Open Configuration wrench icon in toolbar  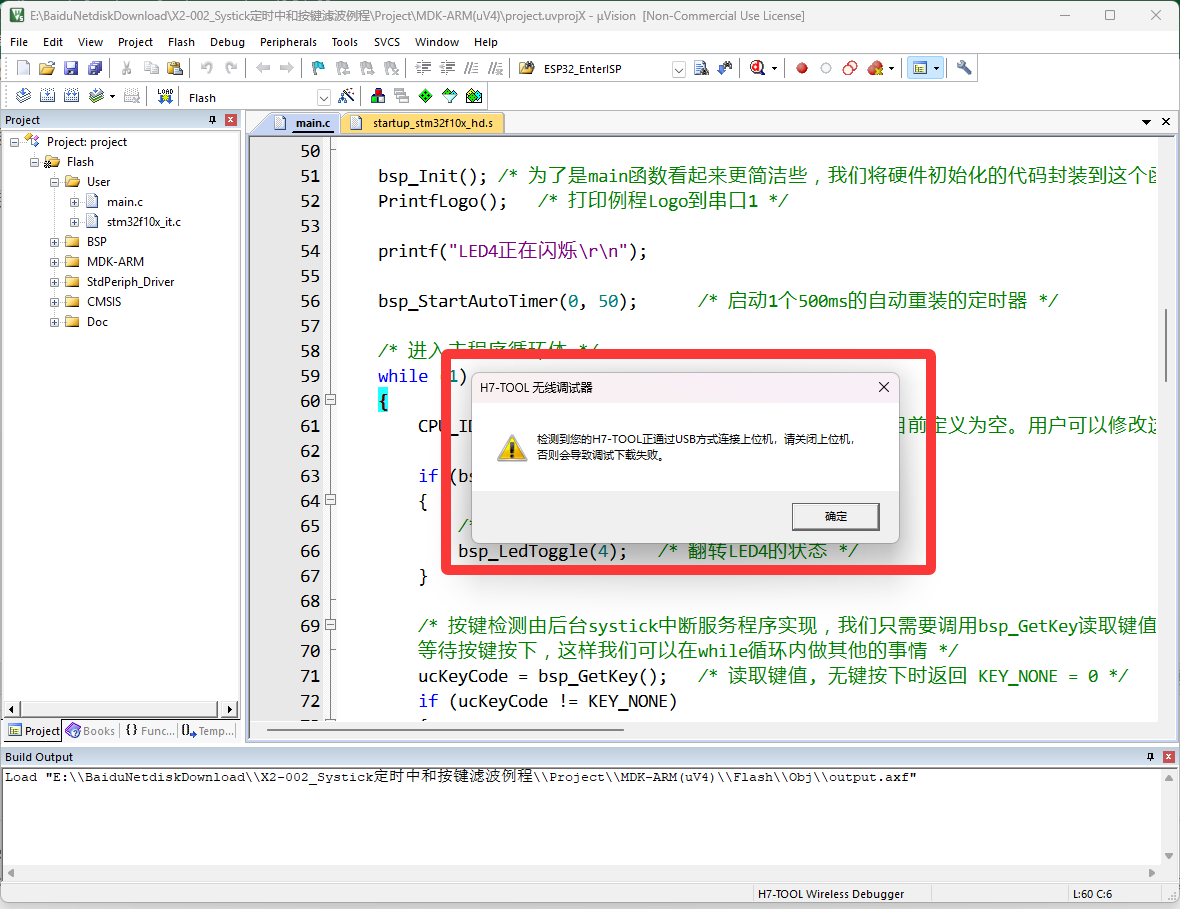(964, 68)
